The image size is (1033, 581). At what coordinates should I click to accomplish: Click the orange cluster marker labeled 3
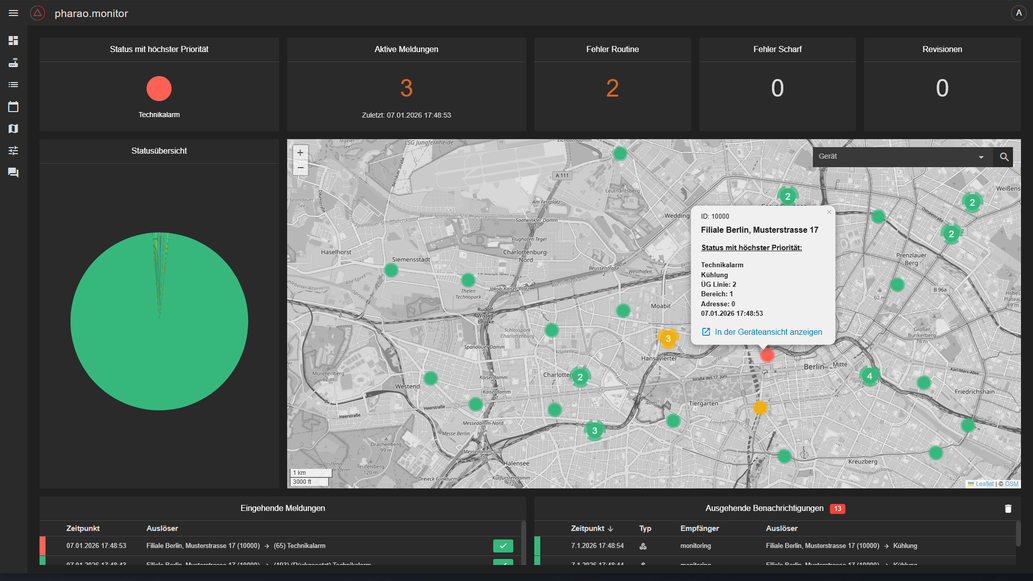(x=668, y=338)
